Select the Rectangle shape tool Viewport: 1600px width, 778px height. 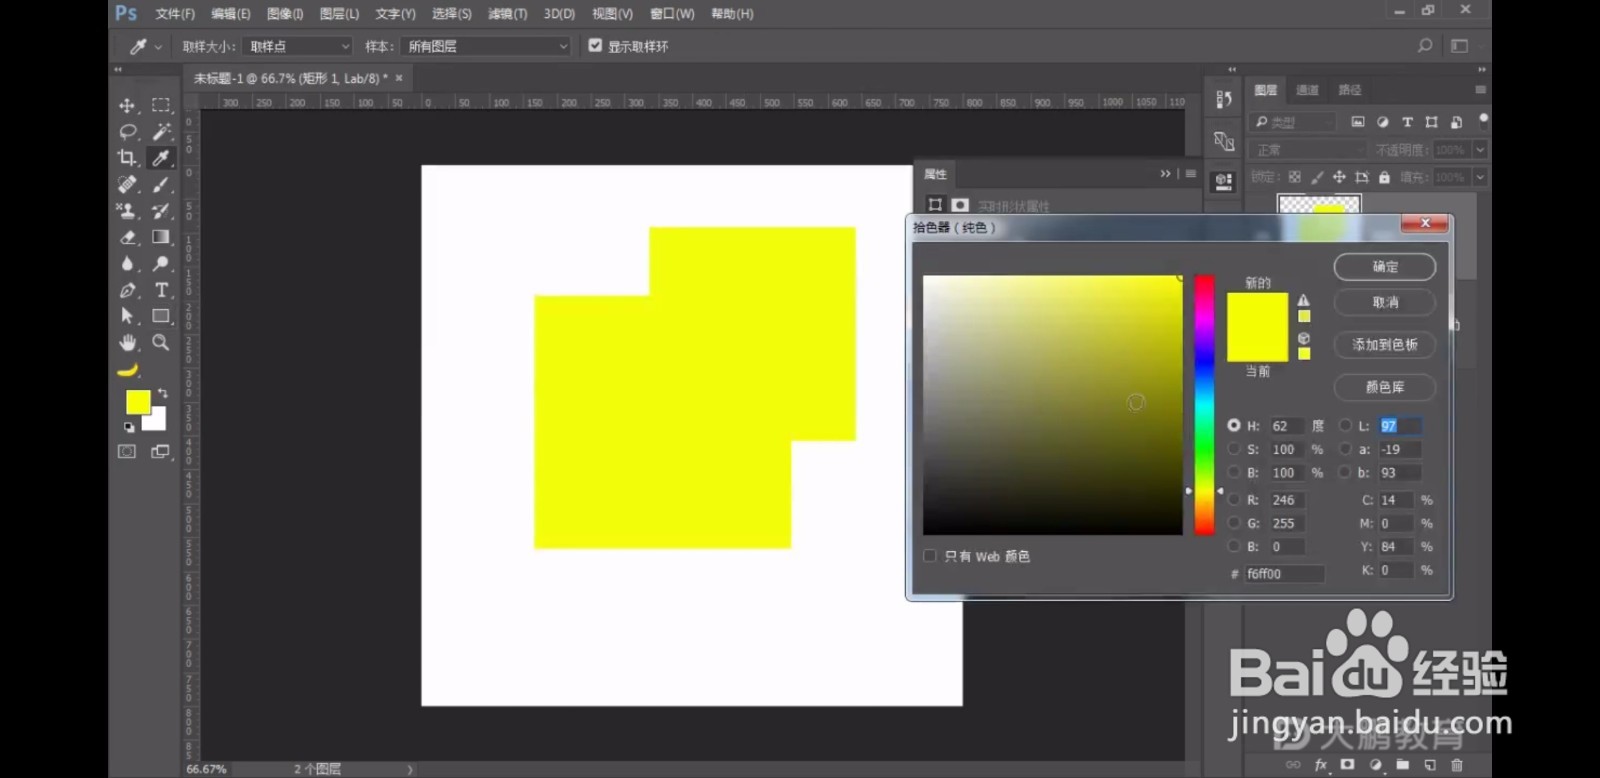tap(160, 316)
